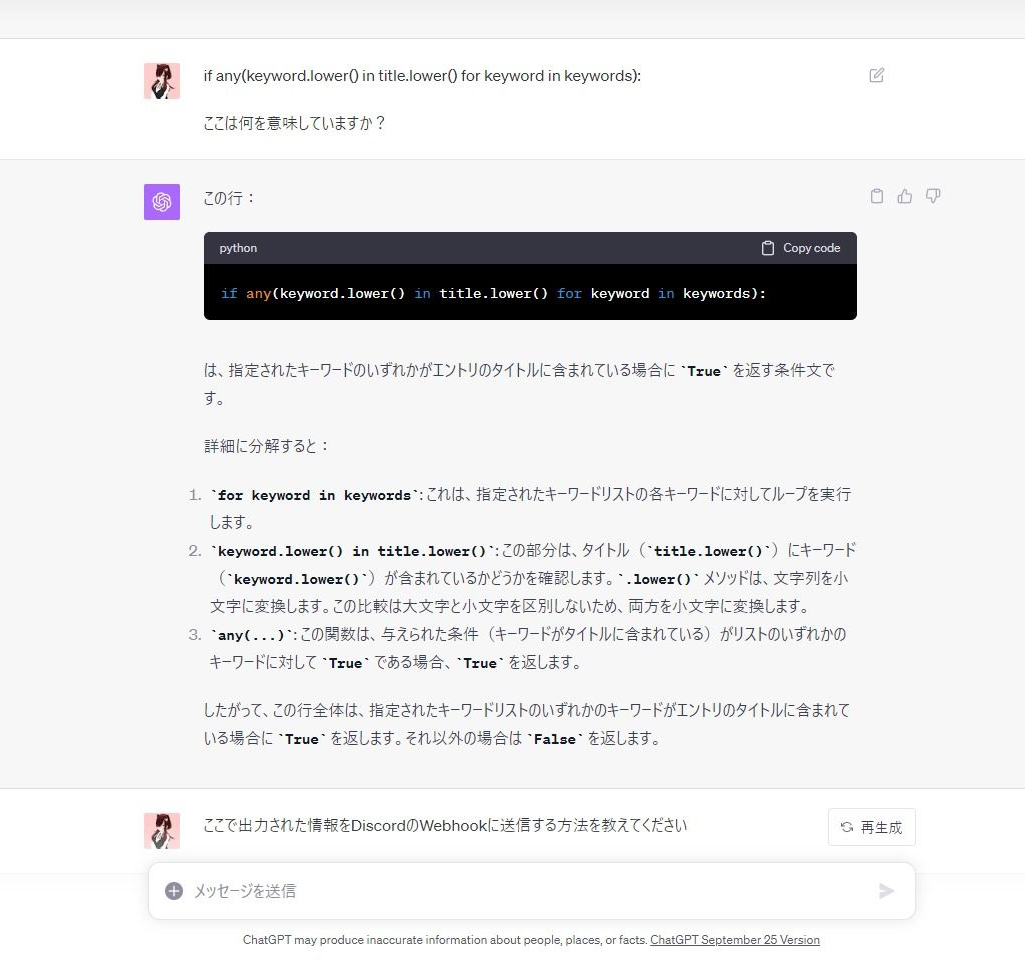Click the edit pencil icon on the user message
Image resolution: width=1025 pixels, height=972 pixels.
[877, 75]
